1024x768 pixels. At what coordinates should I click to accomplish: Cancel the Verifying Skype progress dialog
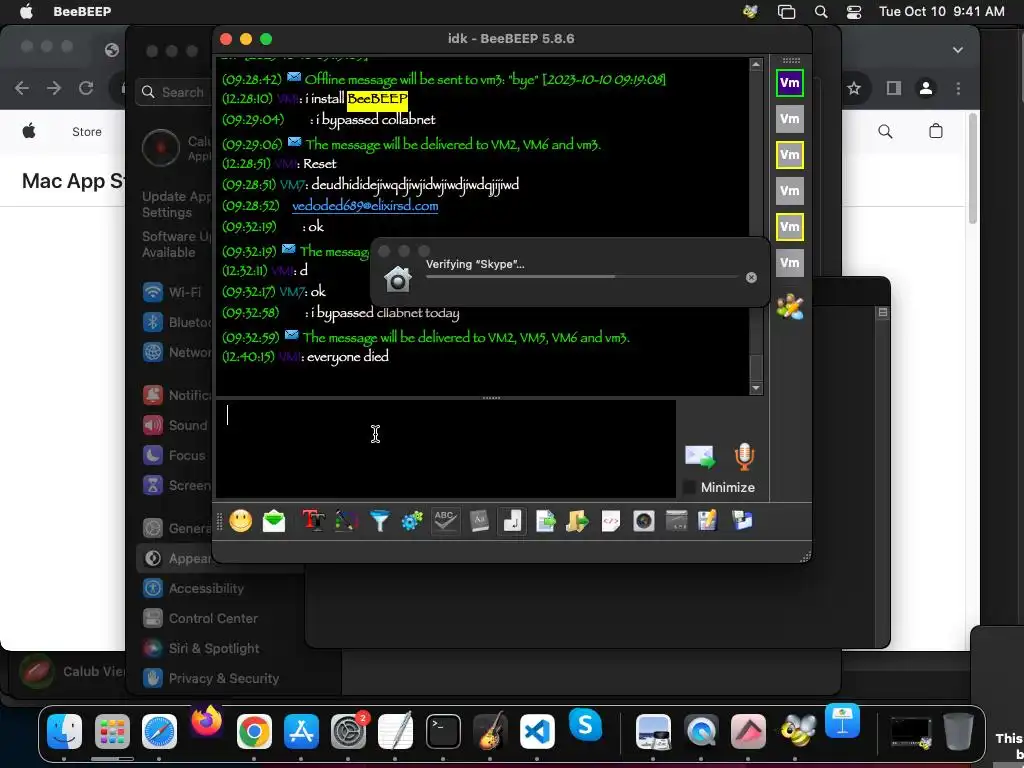coord(751,278)
